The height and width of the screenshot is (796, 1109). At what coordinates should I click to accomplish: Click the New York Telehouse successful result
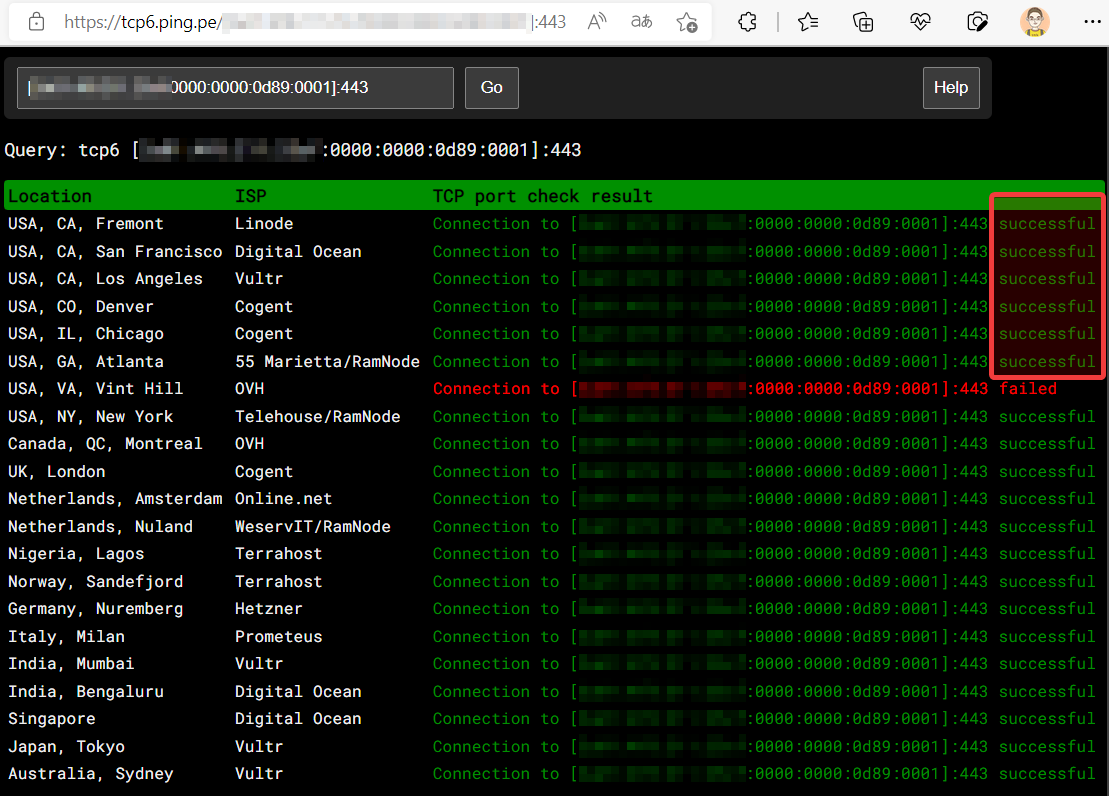1046,416
